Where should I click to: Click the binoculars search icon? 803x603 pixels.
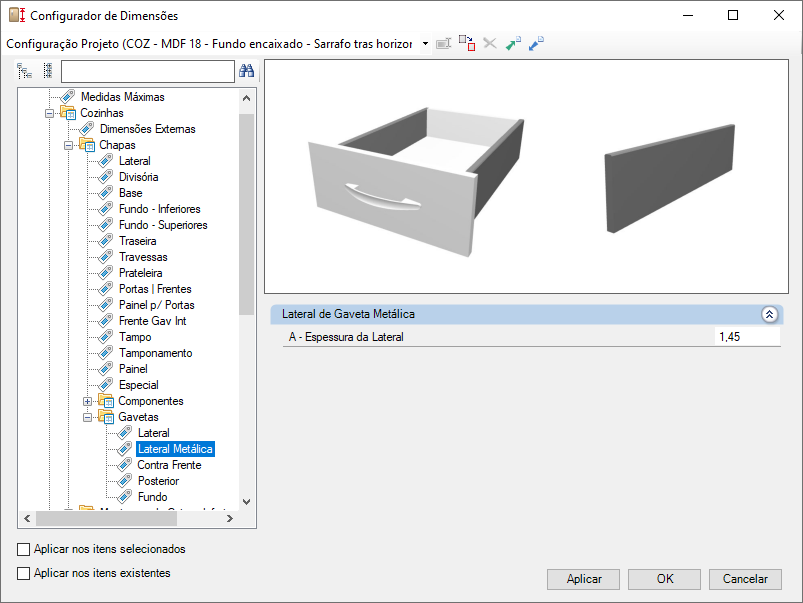(246, 71)
